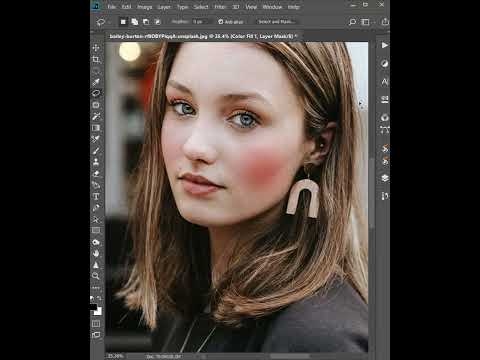Select the Hand tool

96,253
